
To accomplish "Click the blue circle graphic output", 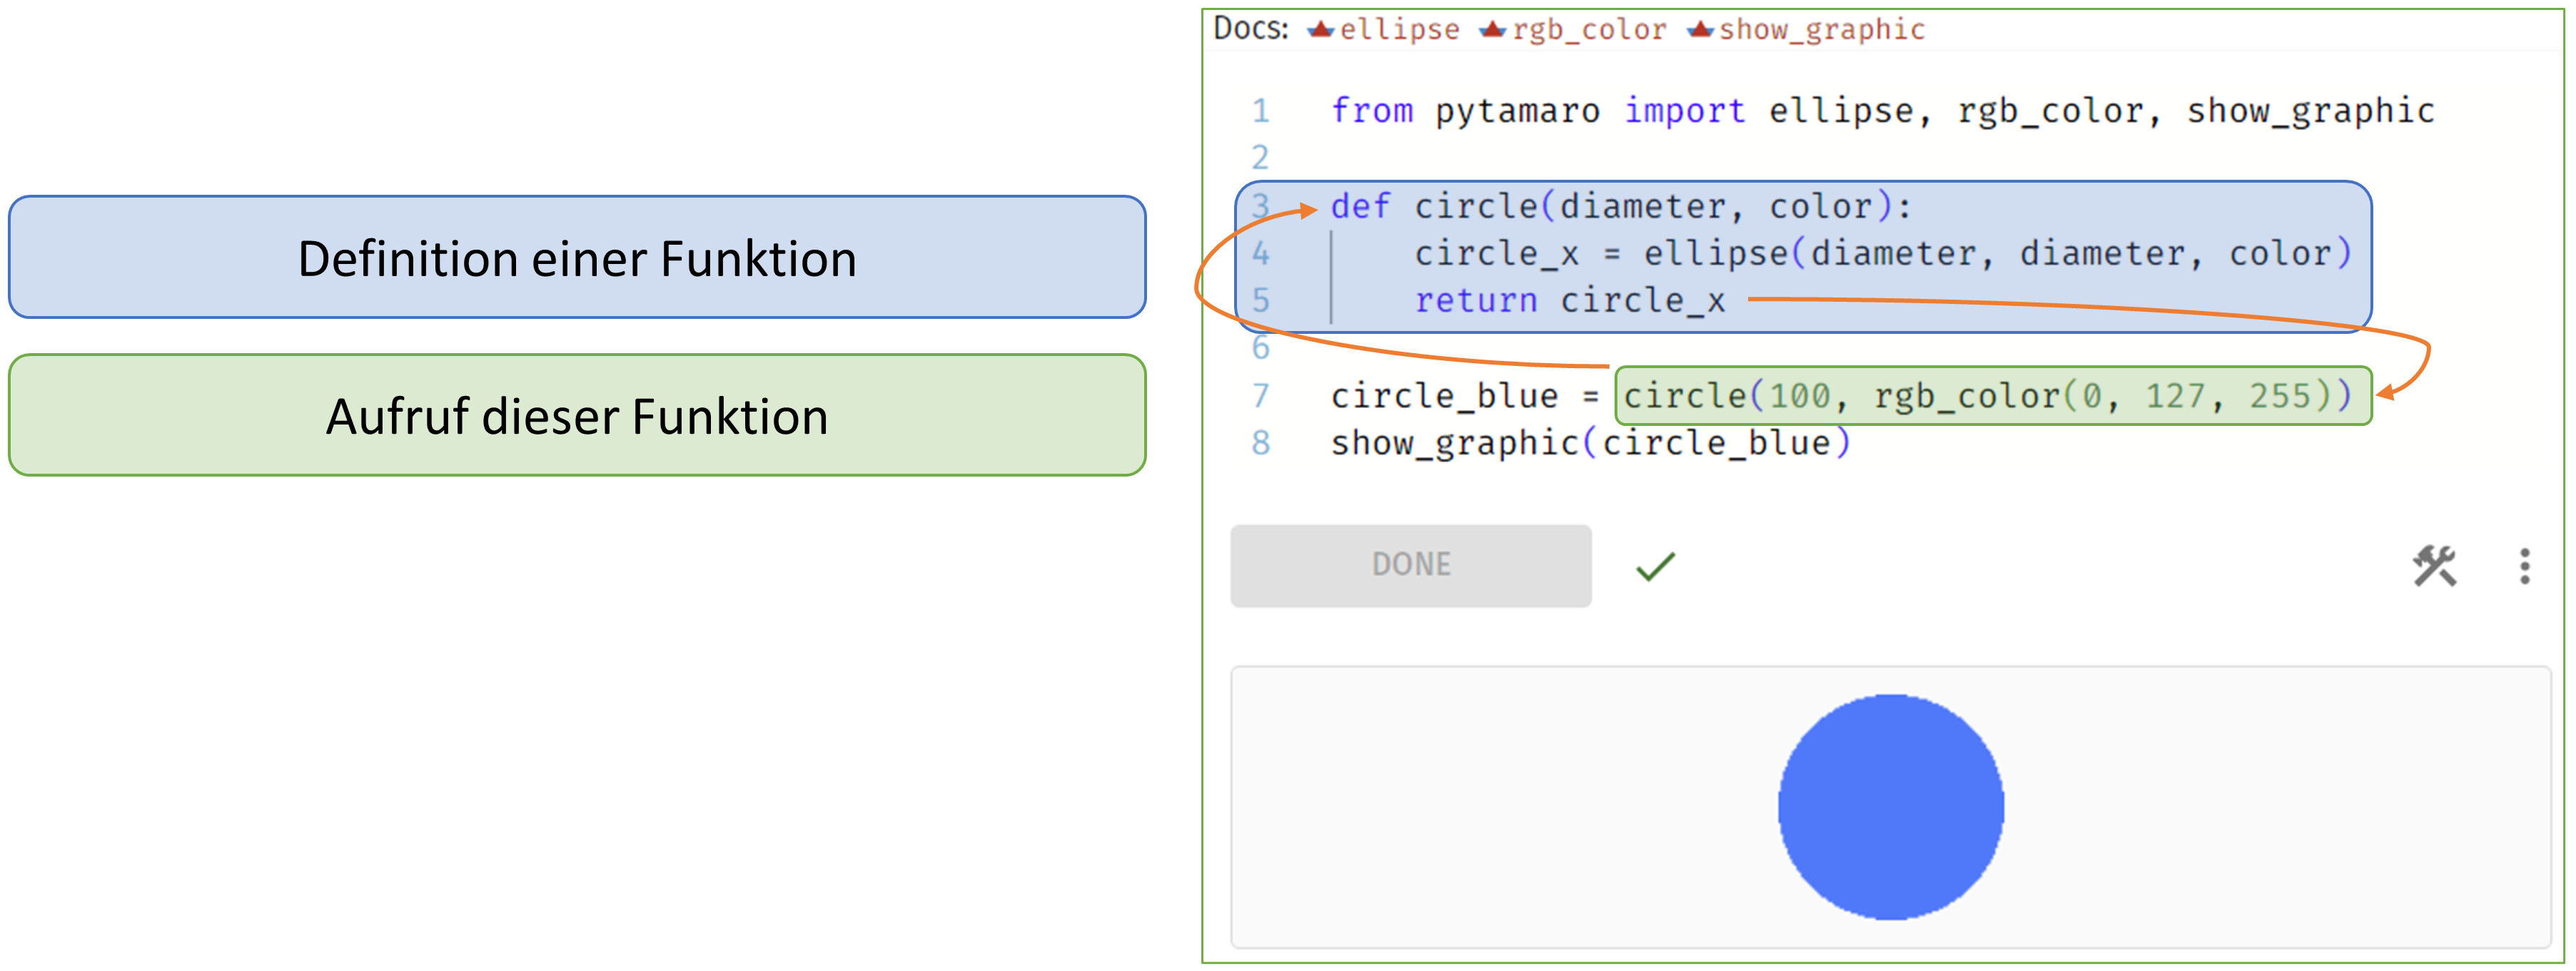I will coord(1890,807).
